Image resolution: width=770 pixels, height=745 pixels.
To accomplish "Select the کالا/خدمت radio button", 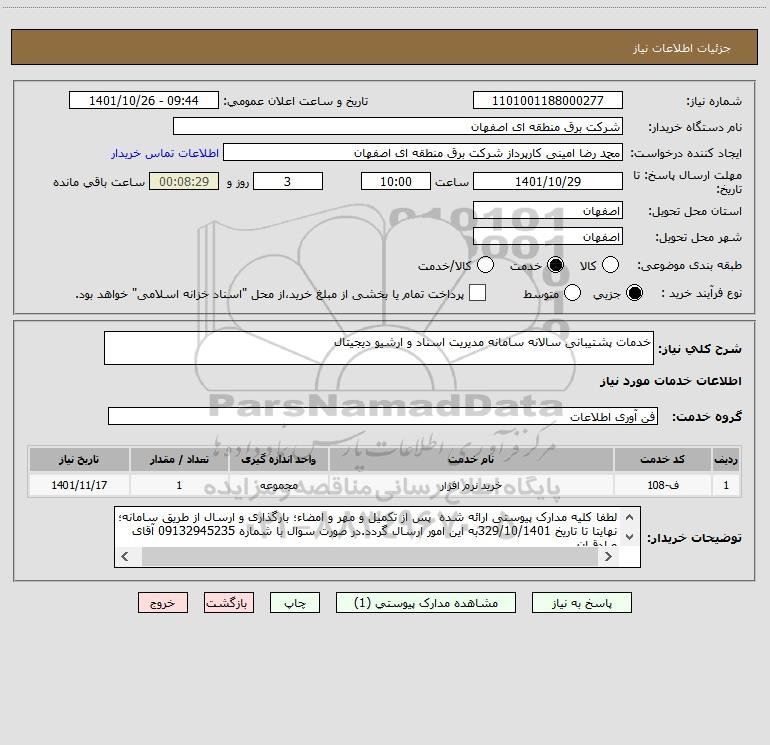I will [x=485, y=265].
